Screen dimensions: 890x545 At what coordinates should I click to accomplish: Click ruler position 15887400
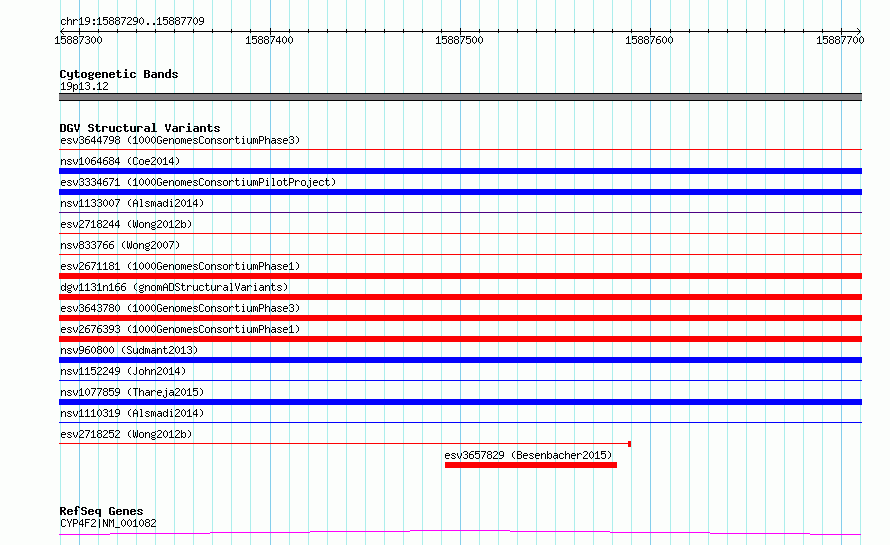click(x=269, y=40)
